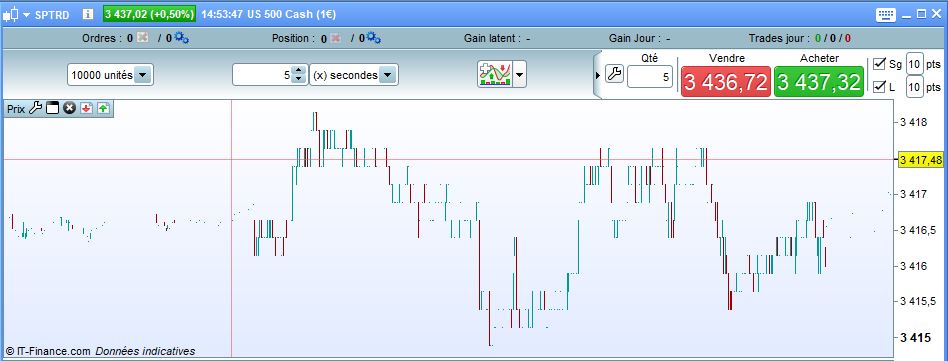Image resolution: width=948 pixels, height=361 pixels.
Task: Decrease the timeframe value with the down arrow
Action: (x=299, y=80)
